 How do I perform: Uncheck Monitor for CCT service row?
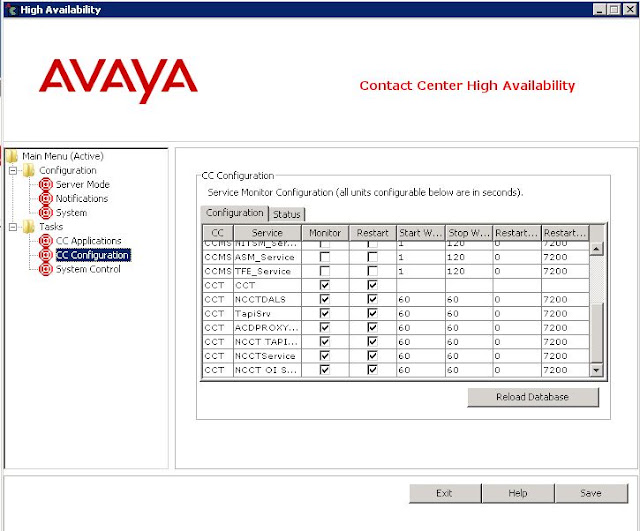coord(324,285)
